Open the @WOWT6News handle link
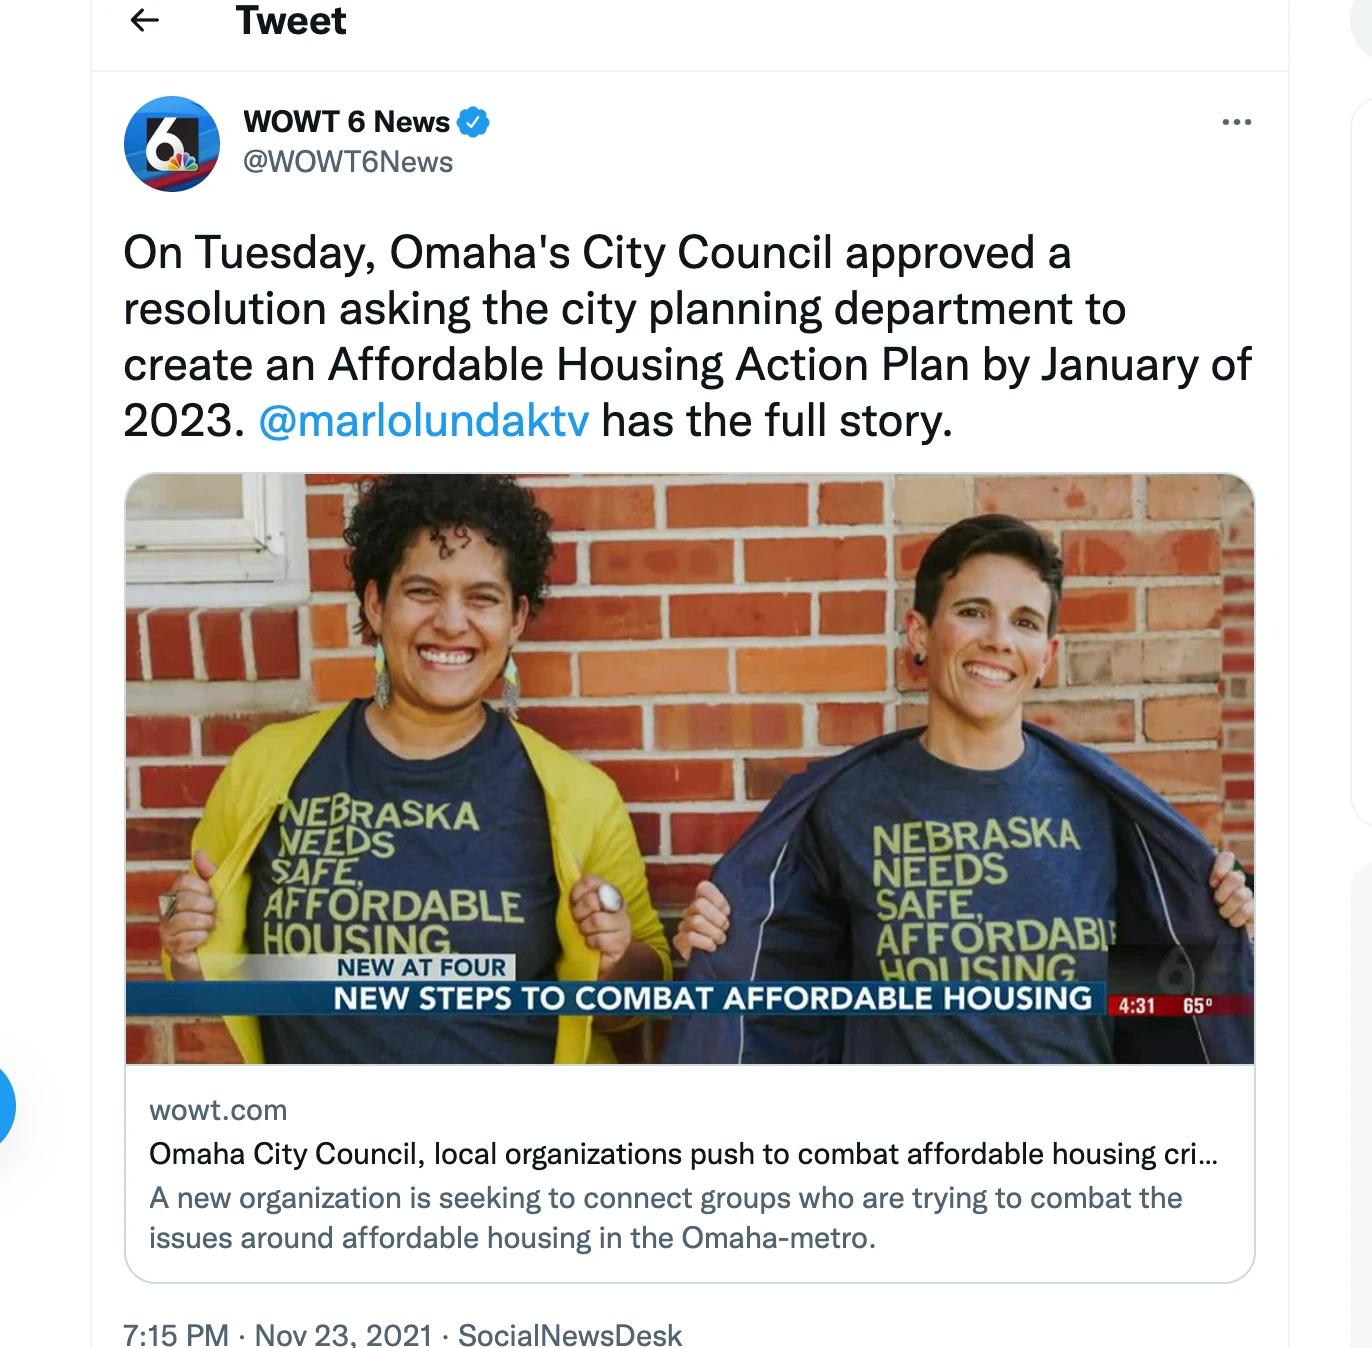1372x1348 pixels. point(348,162)
